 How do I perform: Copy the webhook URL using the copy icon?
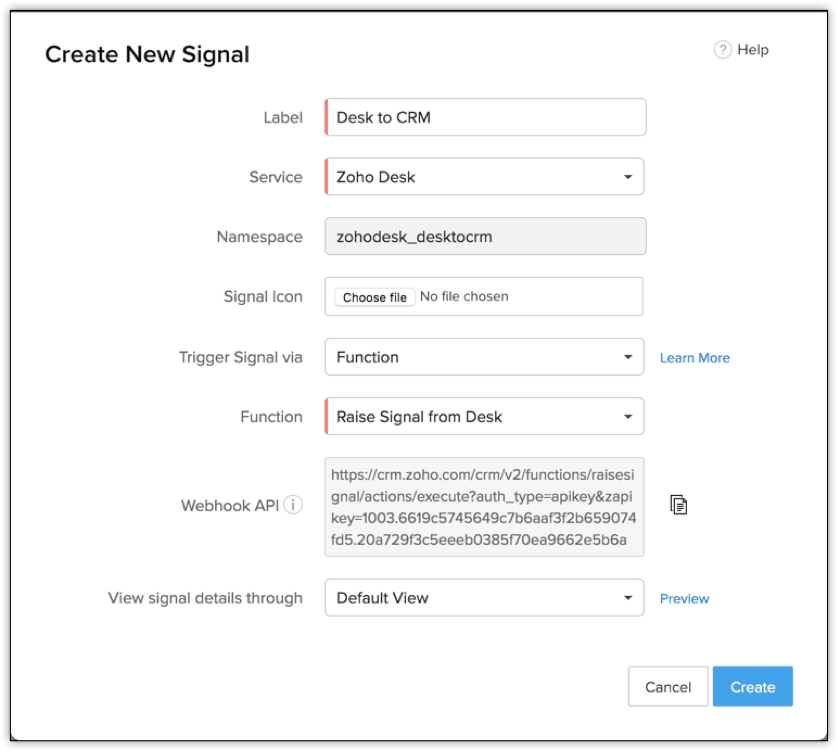point(678,504)
